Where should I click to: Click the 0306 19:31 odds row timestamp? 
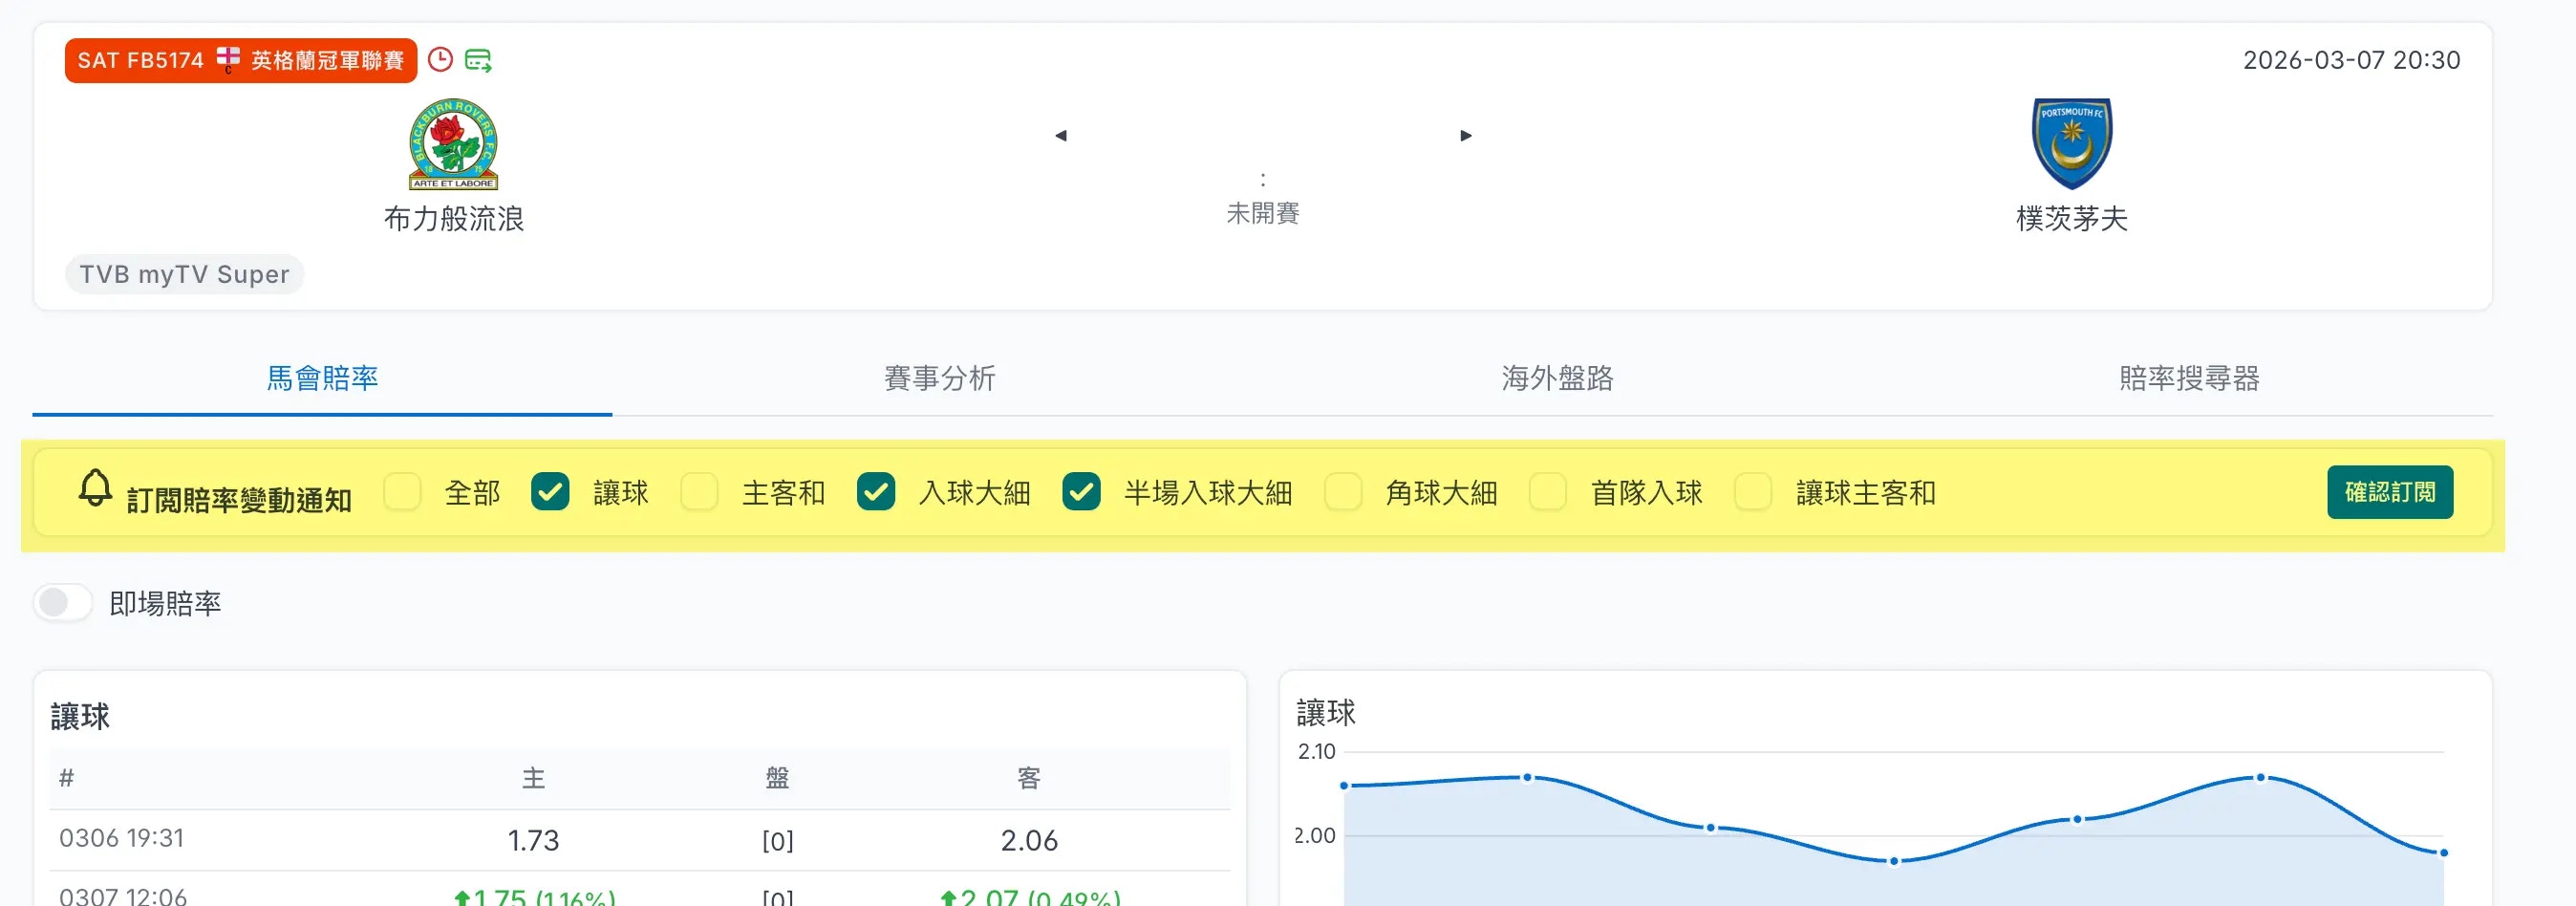point(122,838)
